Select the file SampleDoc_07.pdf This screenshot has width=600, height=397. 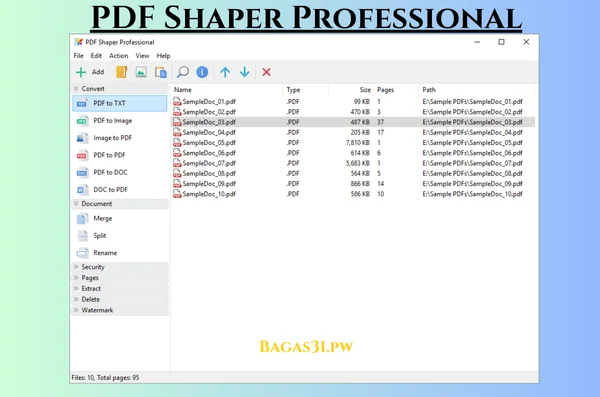point(209,163)
